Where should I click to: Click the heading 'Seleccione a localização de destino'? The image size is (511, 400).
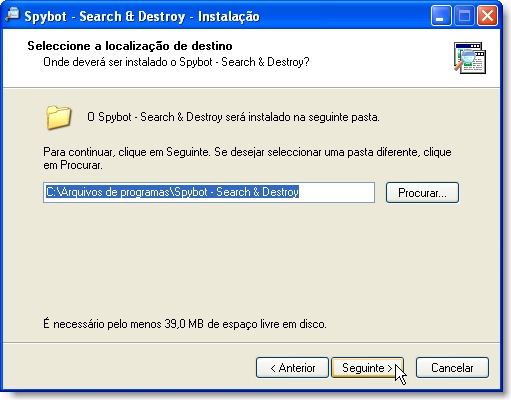click(x=130, y=46)
